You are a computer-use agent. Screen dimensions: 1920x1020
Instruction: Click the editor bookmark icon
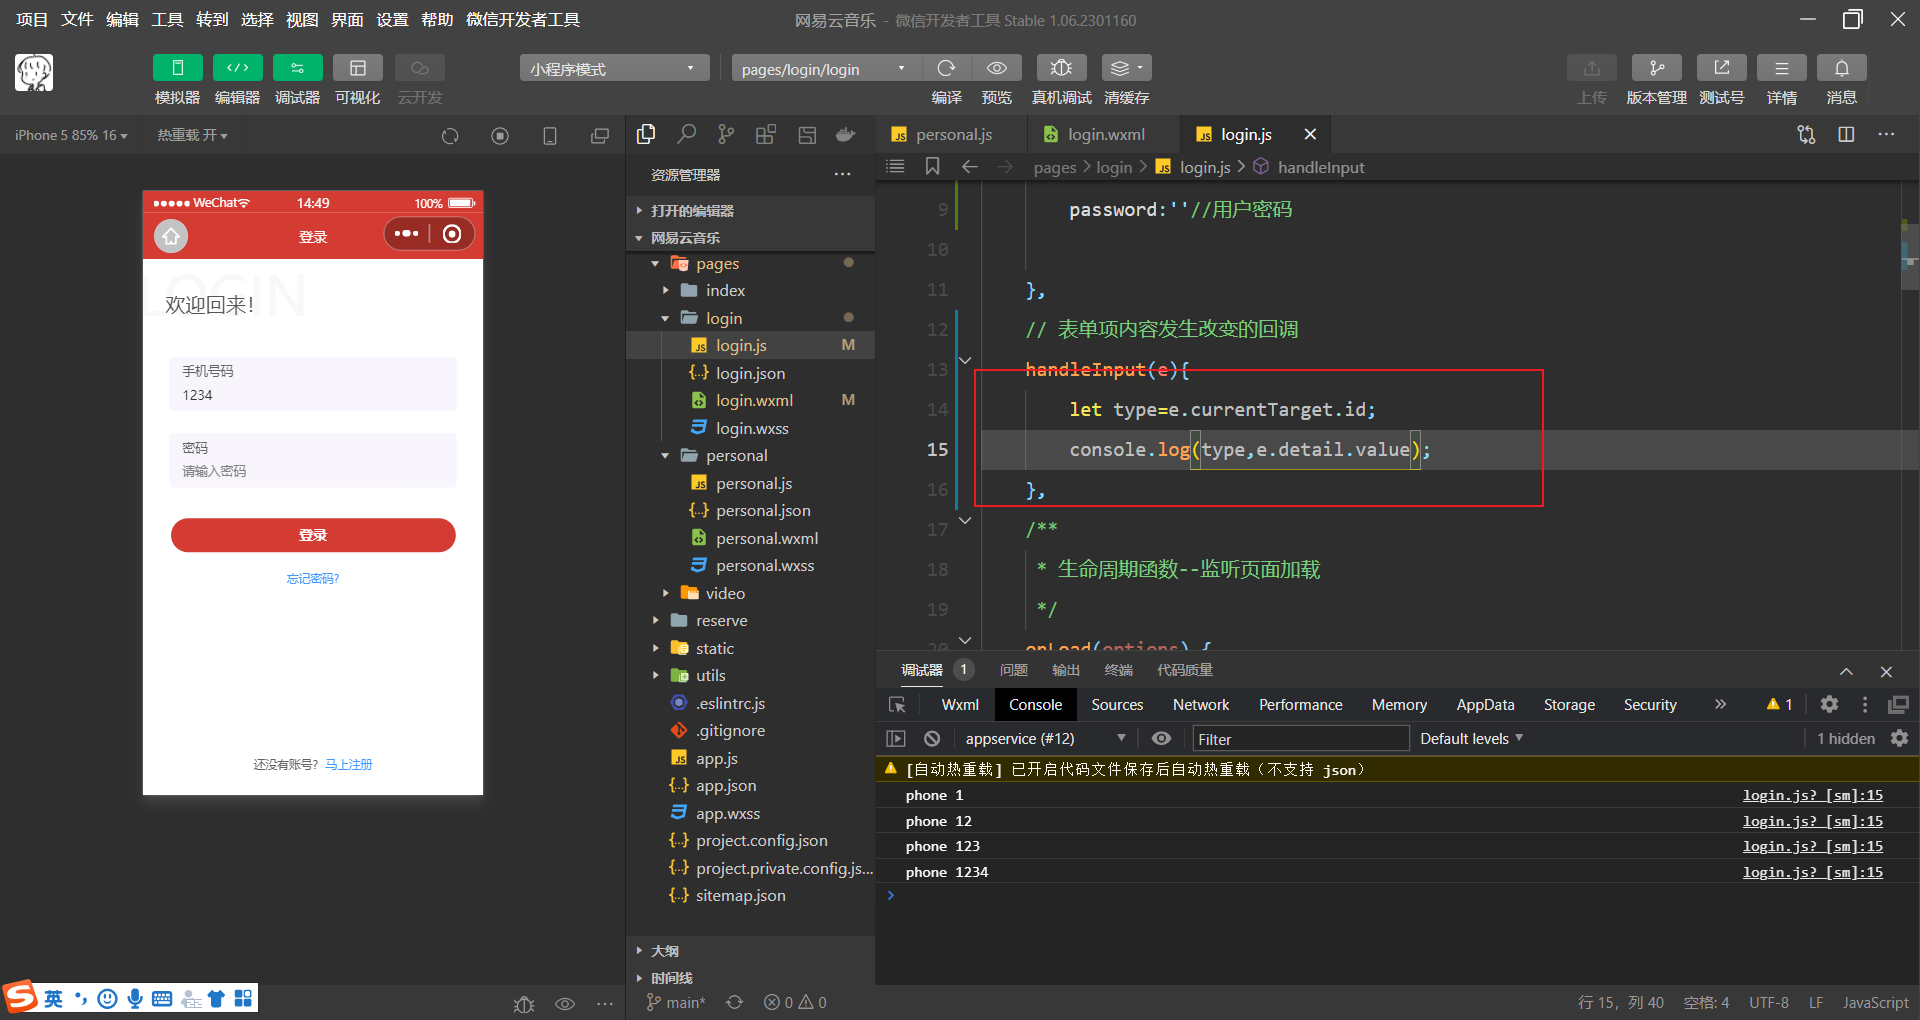point(932,166)
